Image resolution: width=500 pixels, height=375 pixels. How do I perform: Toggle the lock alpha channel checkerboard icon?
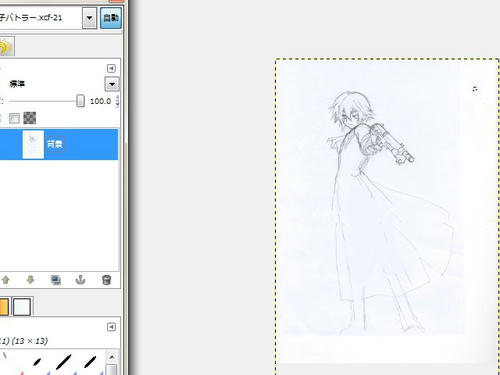point(30,118)
